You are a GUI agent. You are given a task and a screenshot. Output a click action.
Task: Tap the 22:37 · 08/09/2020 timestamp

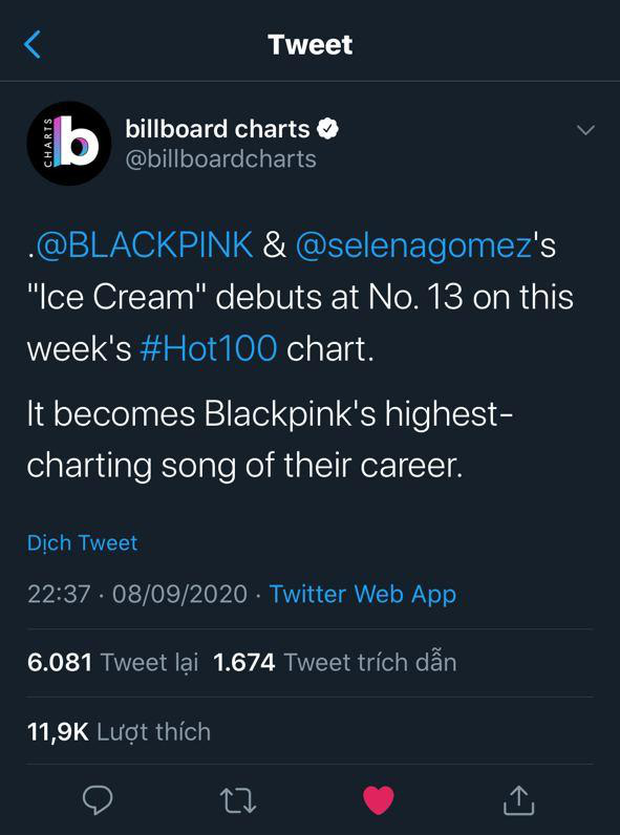(137, 594)
